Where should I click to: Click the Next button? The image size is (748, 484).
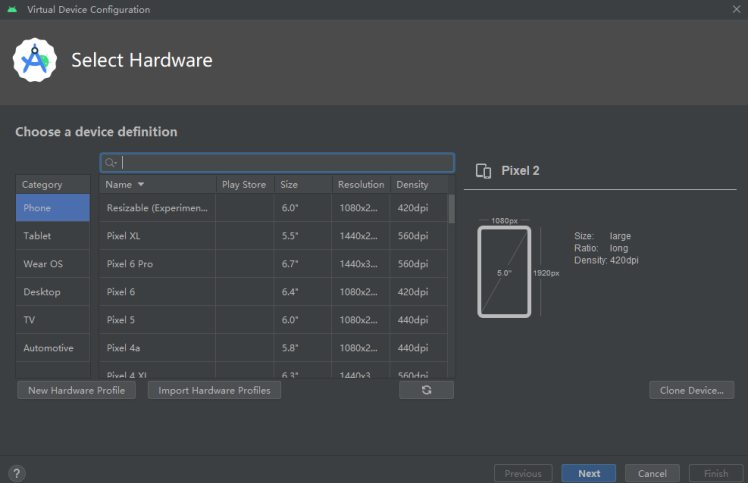pos(589,473)
